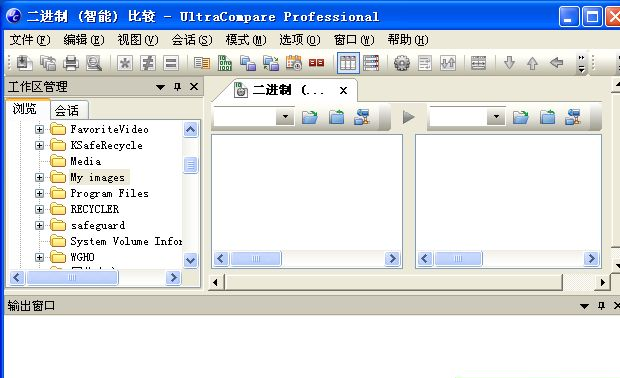Open left file path dropdown
The image size is (620, 378).
(x=285, y=117)
